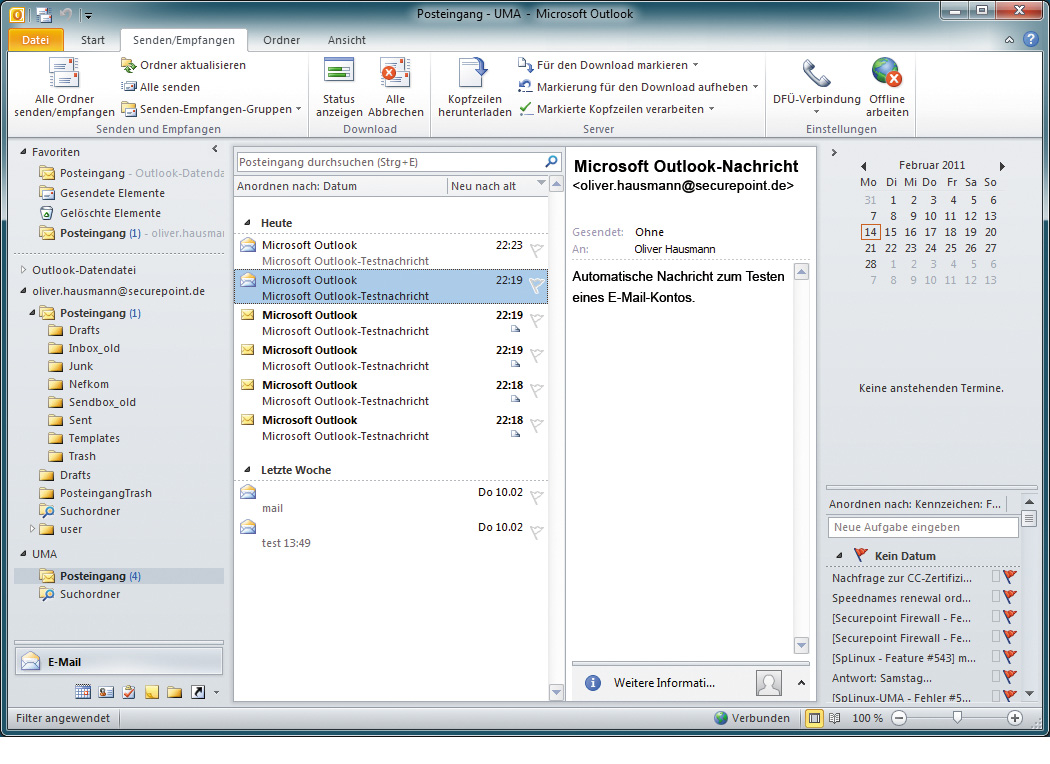Open the Calendar module from the navigation icons
This screenshot has height=764, width=1050.
[83, 692]
